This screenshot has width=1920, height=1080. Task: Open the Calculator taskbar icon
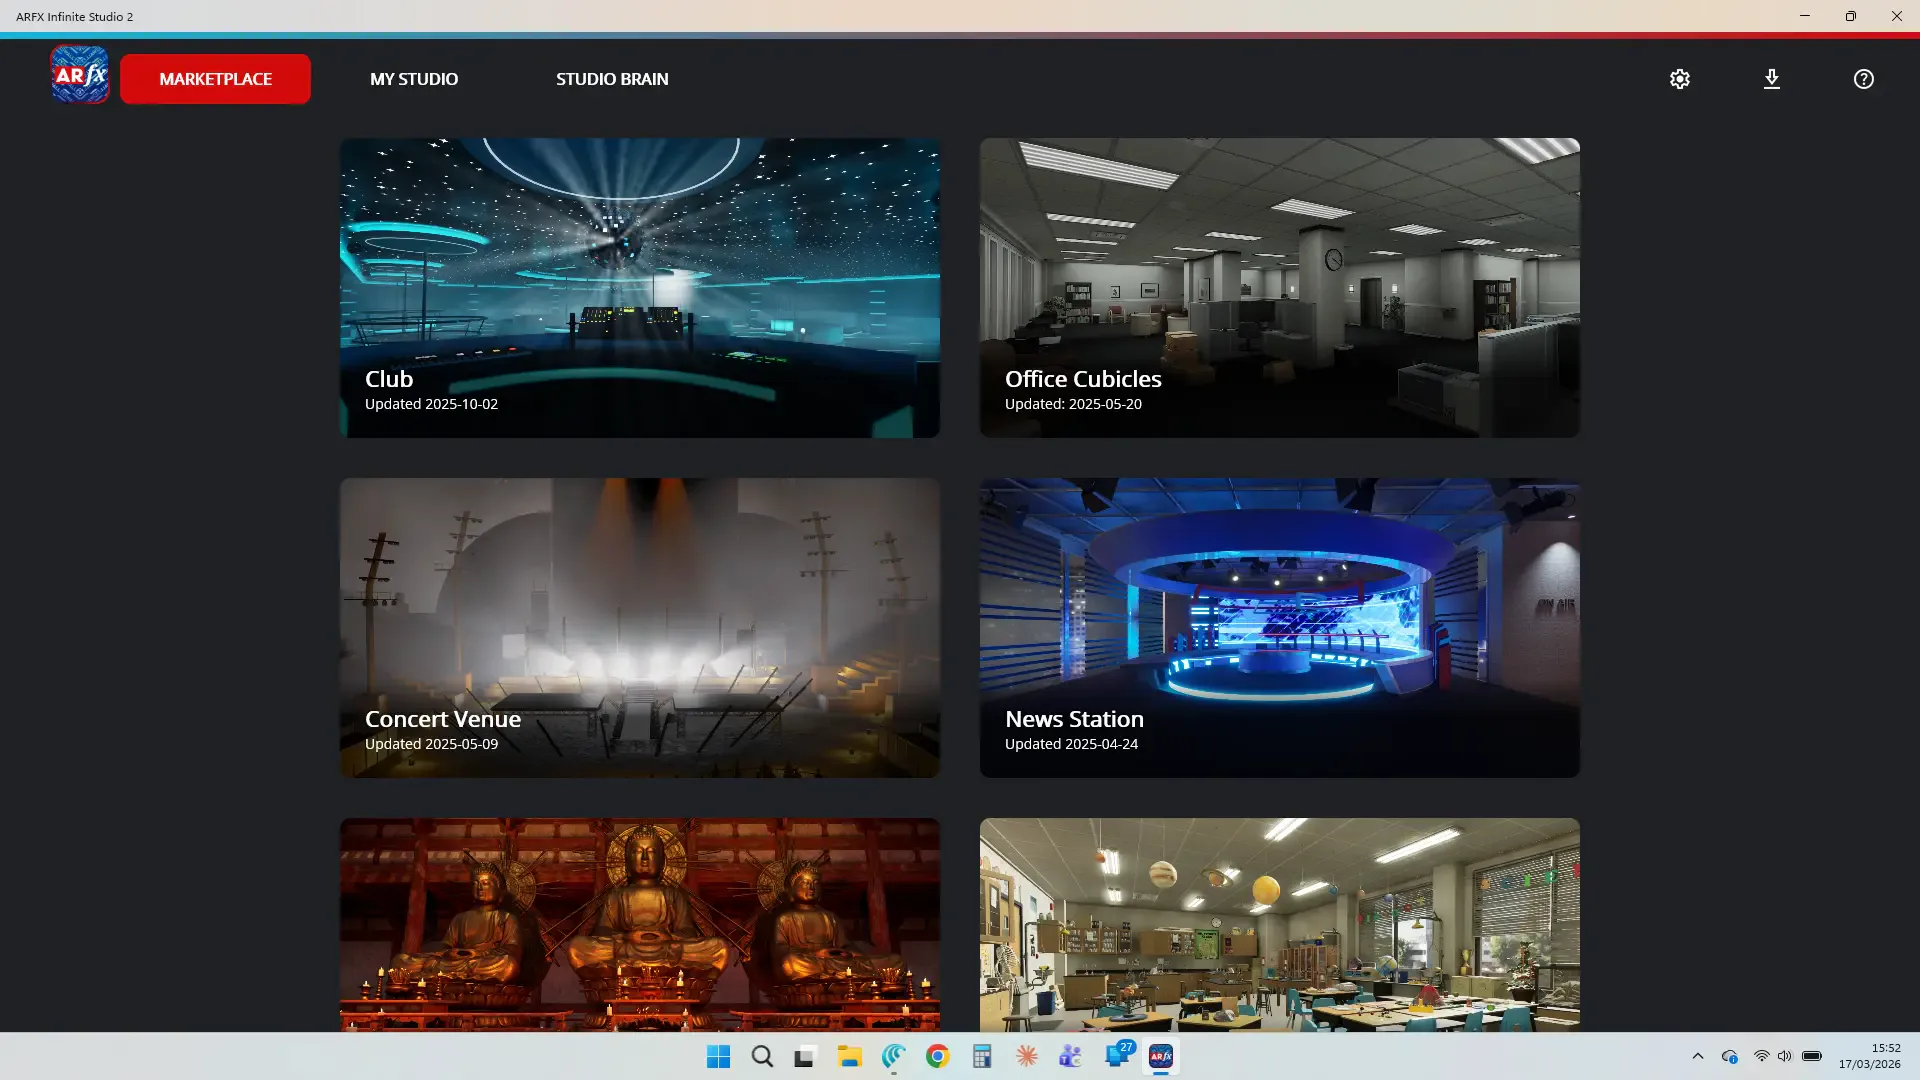[x=982, y=1056]
